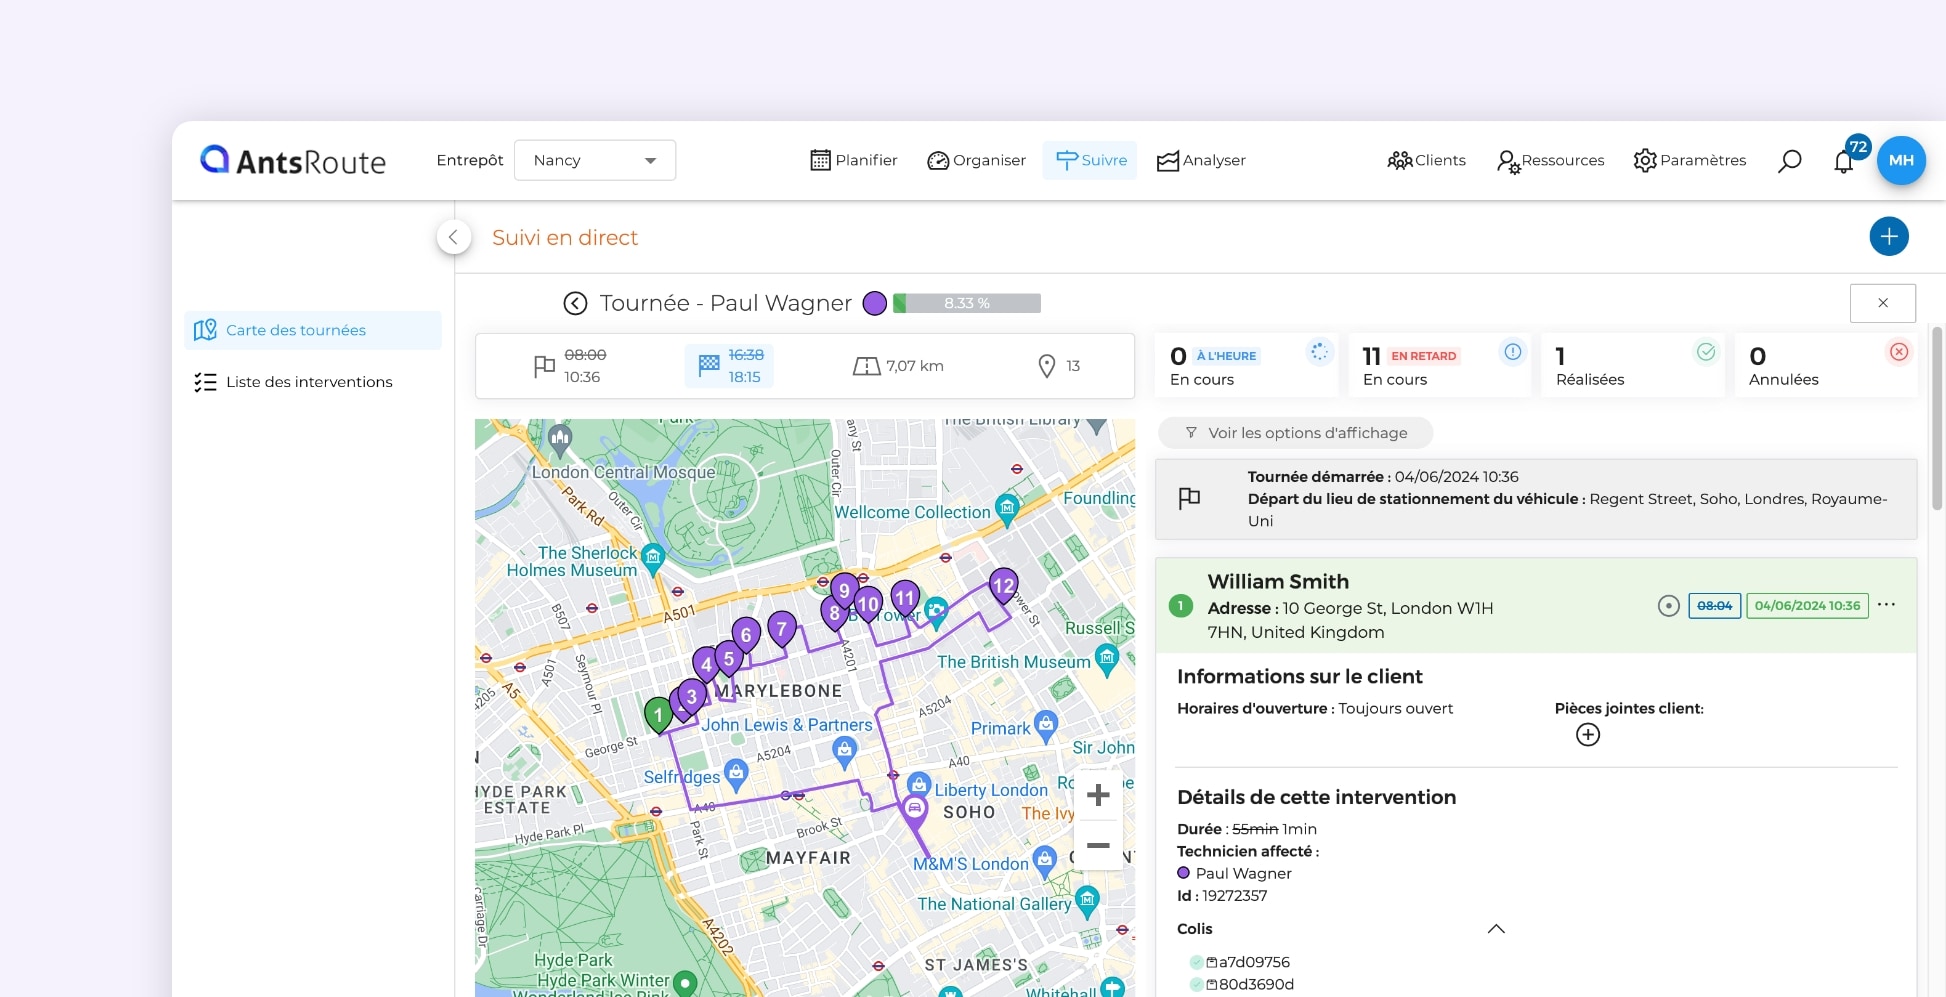Screen dimensions: 1946x997
Task: Select the William Smith status radio marker
Action: [1669, 605]
